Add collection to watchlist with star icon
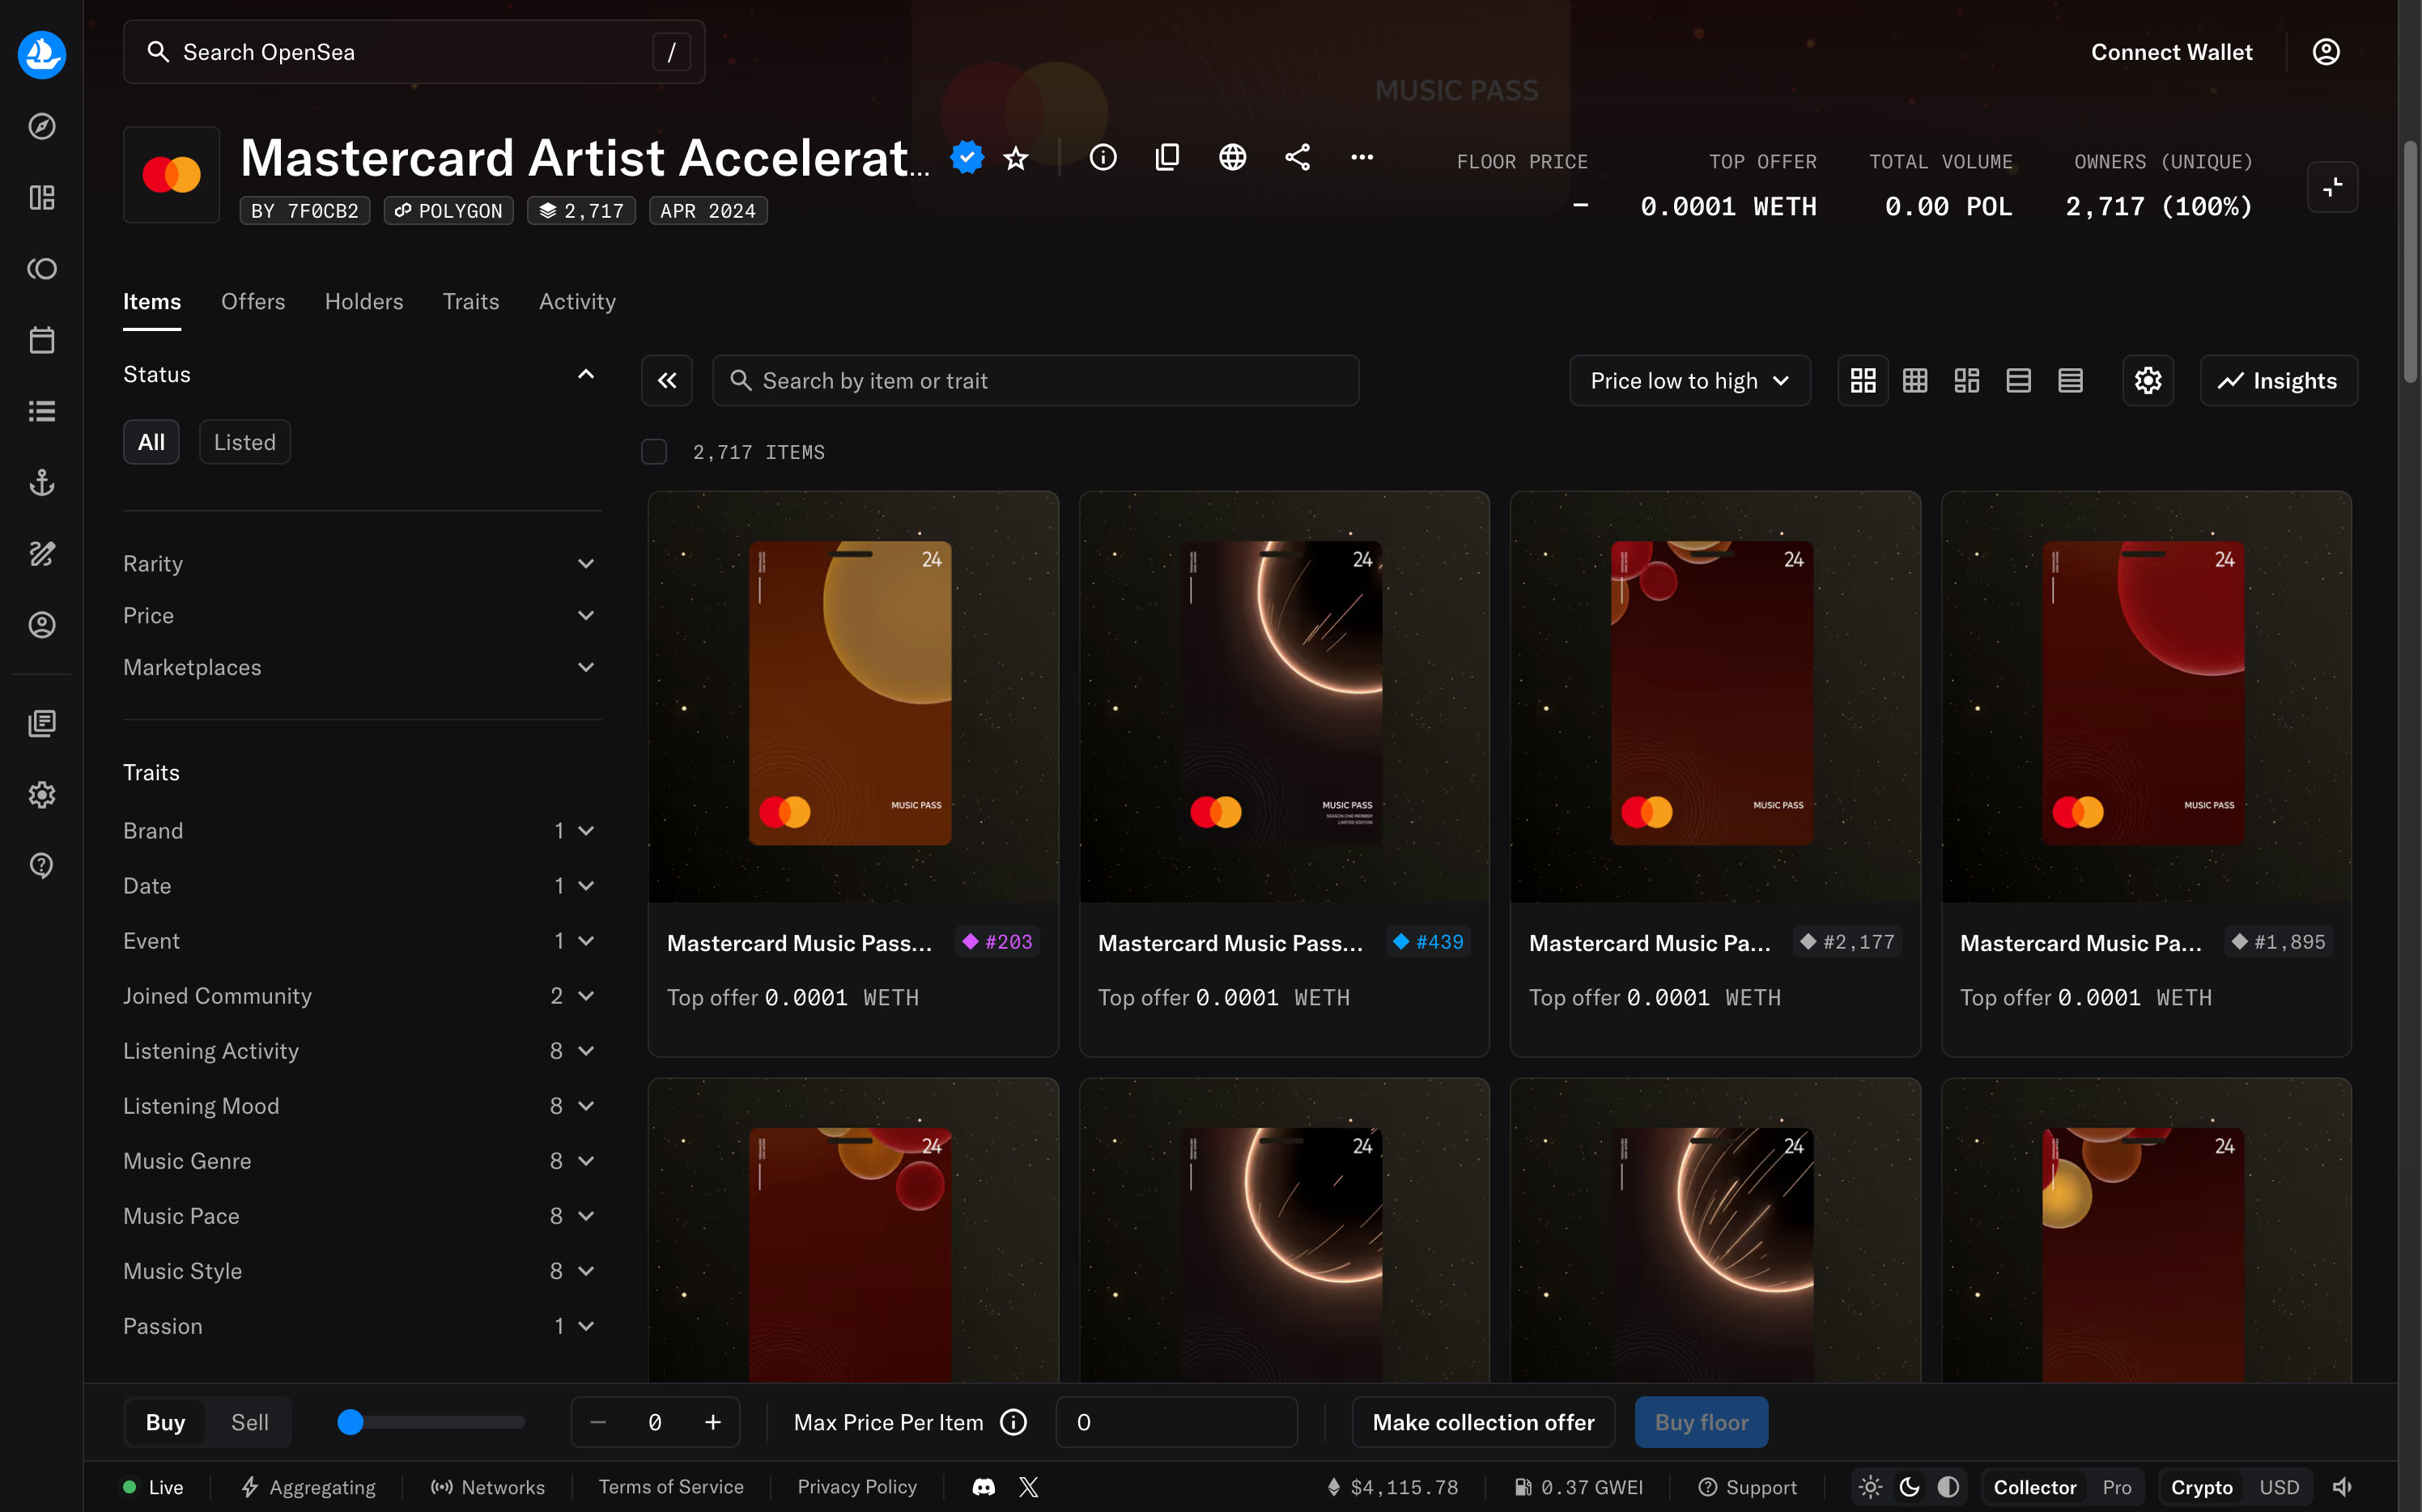Screen dimensions: 2422x1512 point(1016,158)
